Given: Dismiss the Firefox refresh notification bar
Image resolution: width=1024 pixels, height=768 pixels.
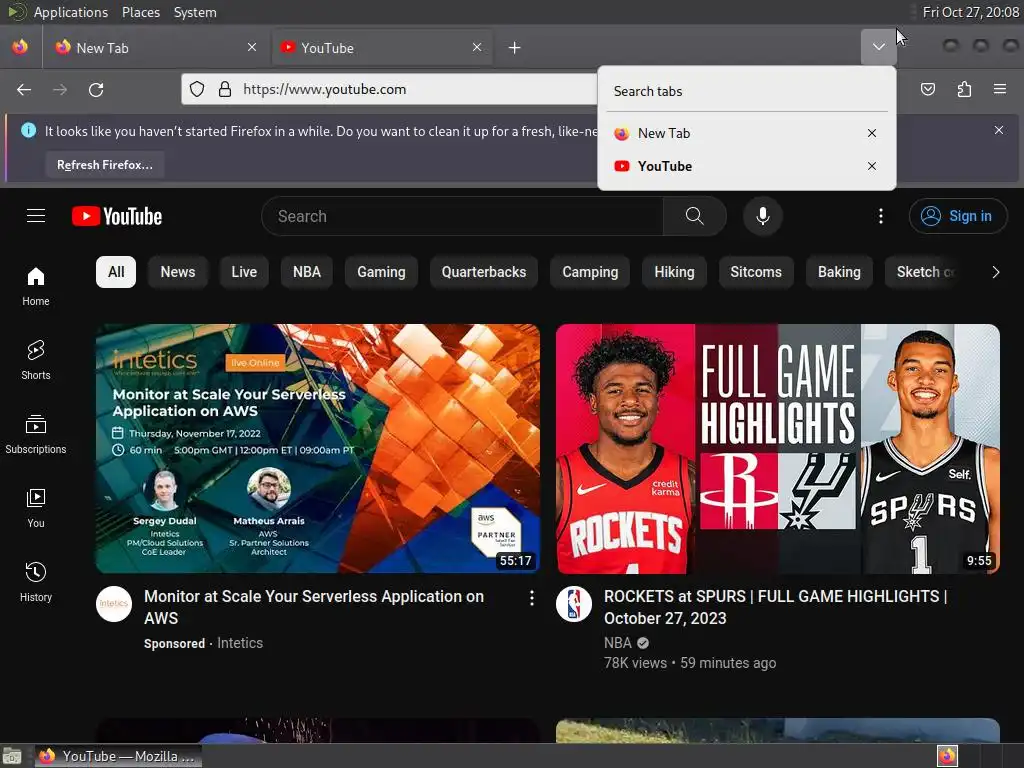Looking at the screenshot, I should [999, 130].
